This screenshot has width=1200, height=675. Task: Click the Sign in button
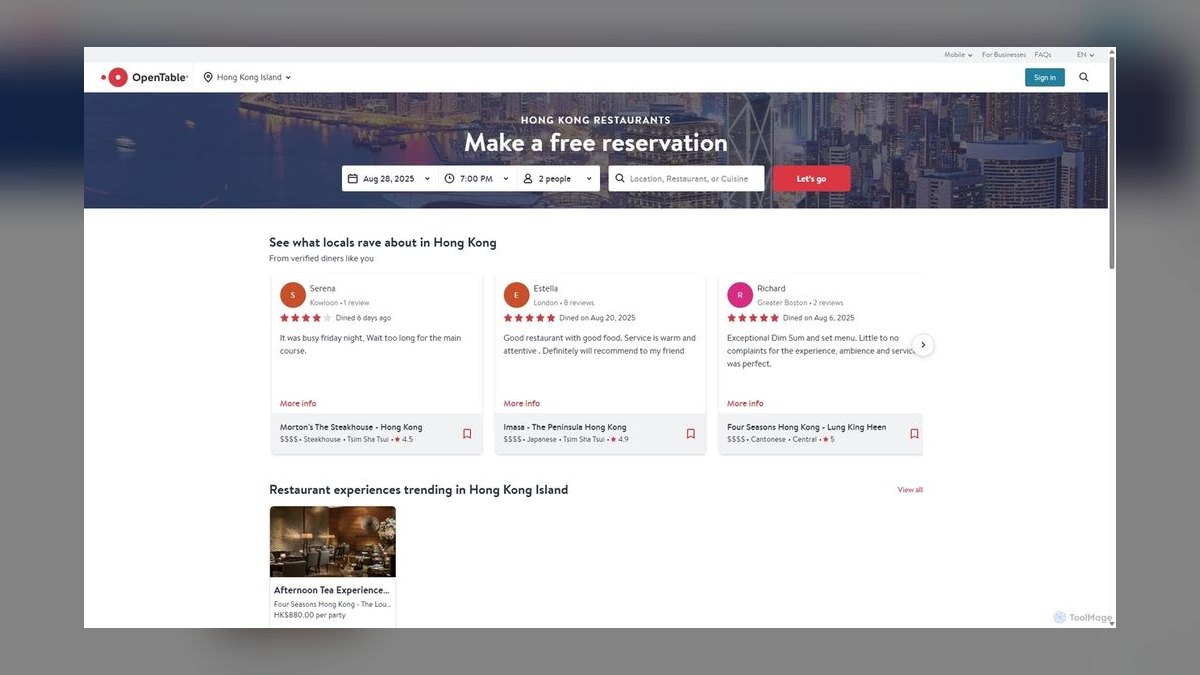click(1045, 77)
